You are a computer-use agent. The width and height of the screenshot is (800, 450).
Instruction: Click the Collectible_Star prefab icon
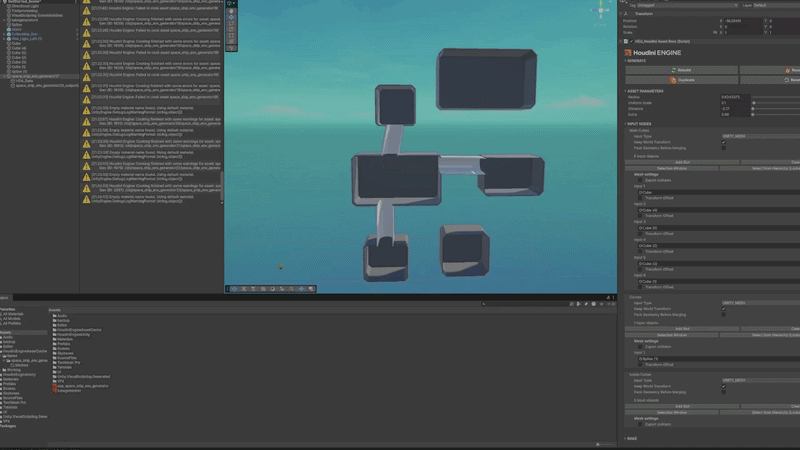[x=9, y=34]
